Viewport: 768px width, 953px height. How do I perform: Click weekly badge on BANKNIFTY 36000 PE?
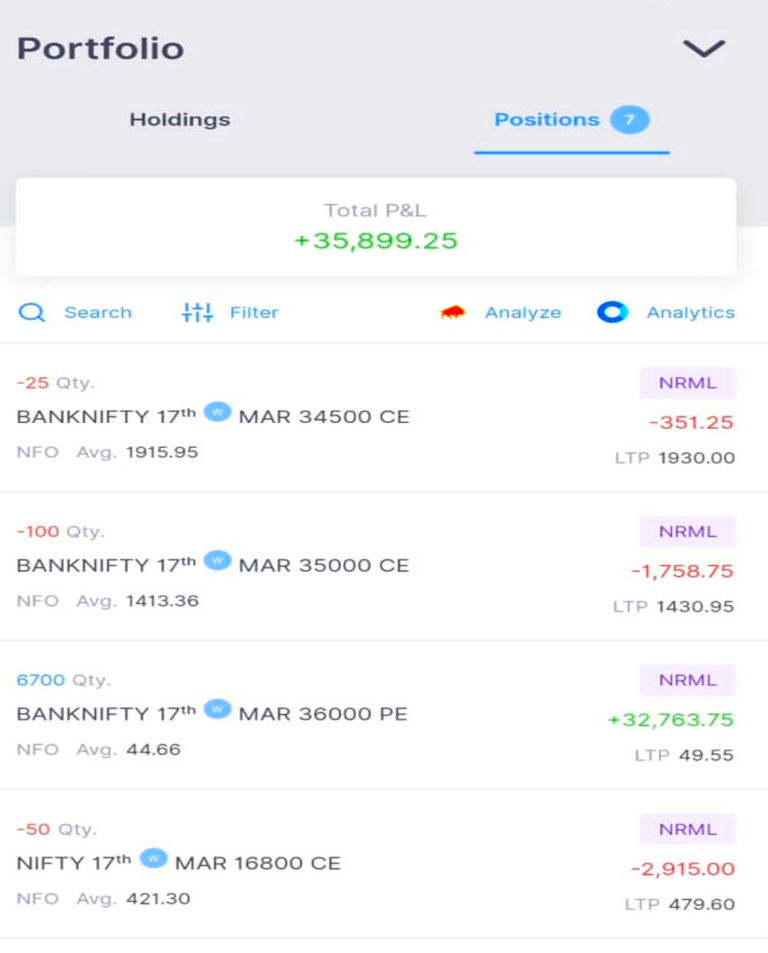pos(217,709)
